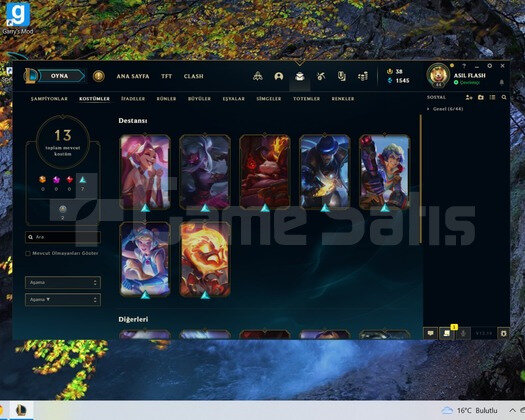Switch to the EŞYALAR tab
This screenshot has width=525, height=420.
point(234,99)
